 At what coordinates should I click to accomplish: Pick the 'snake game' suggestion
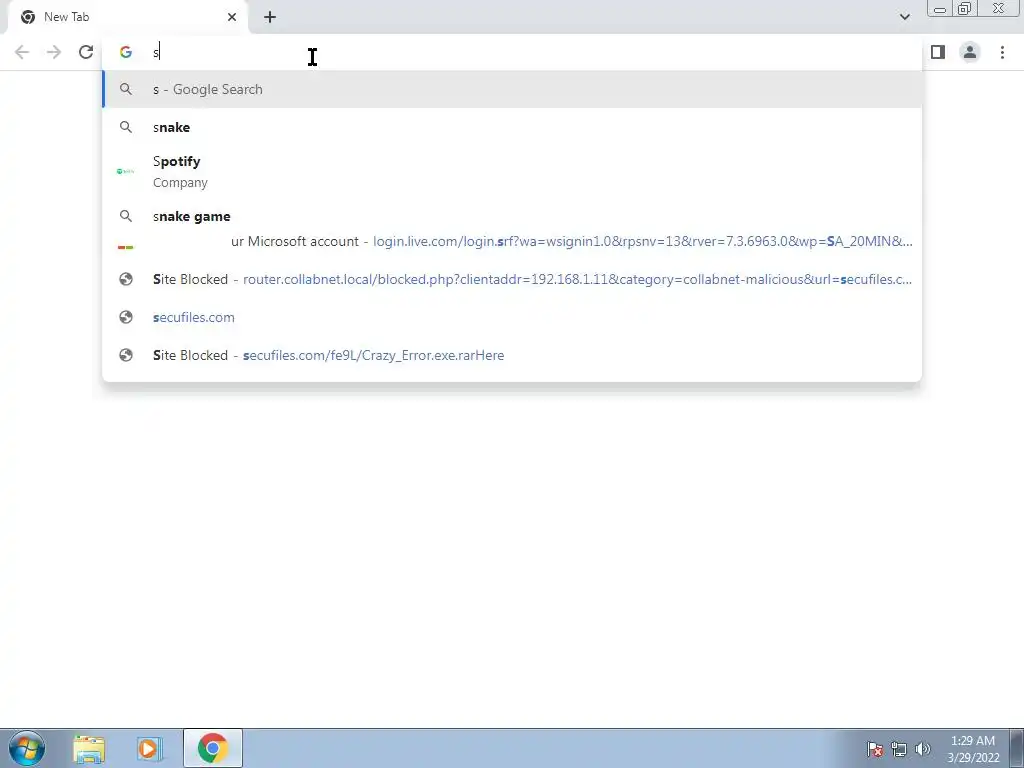tap(512, 216)
